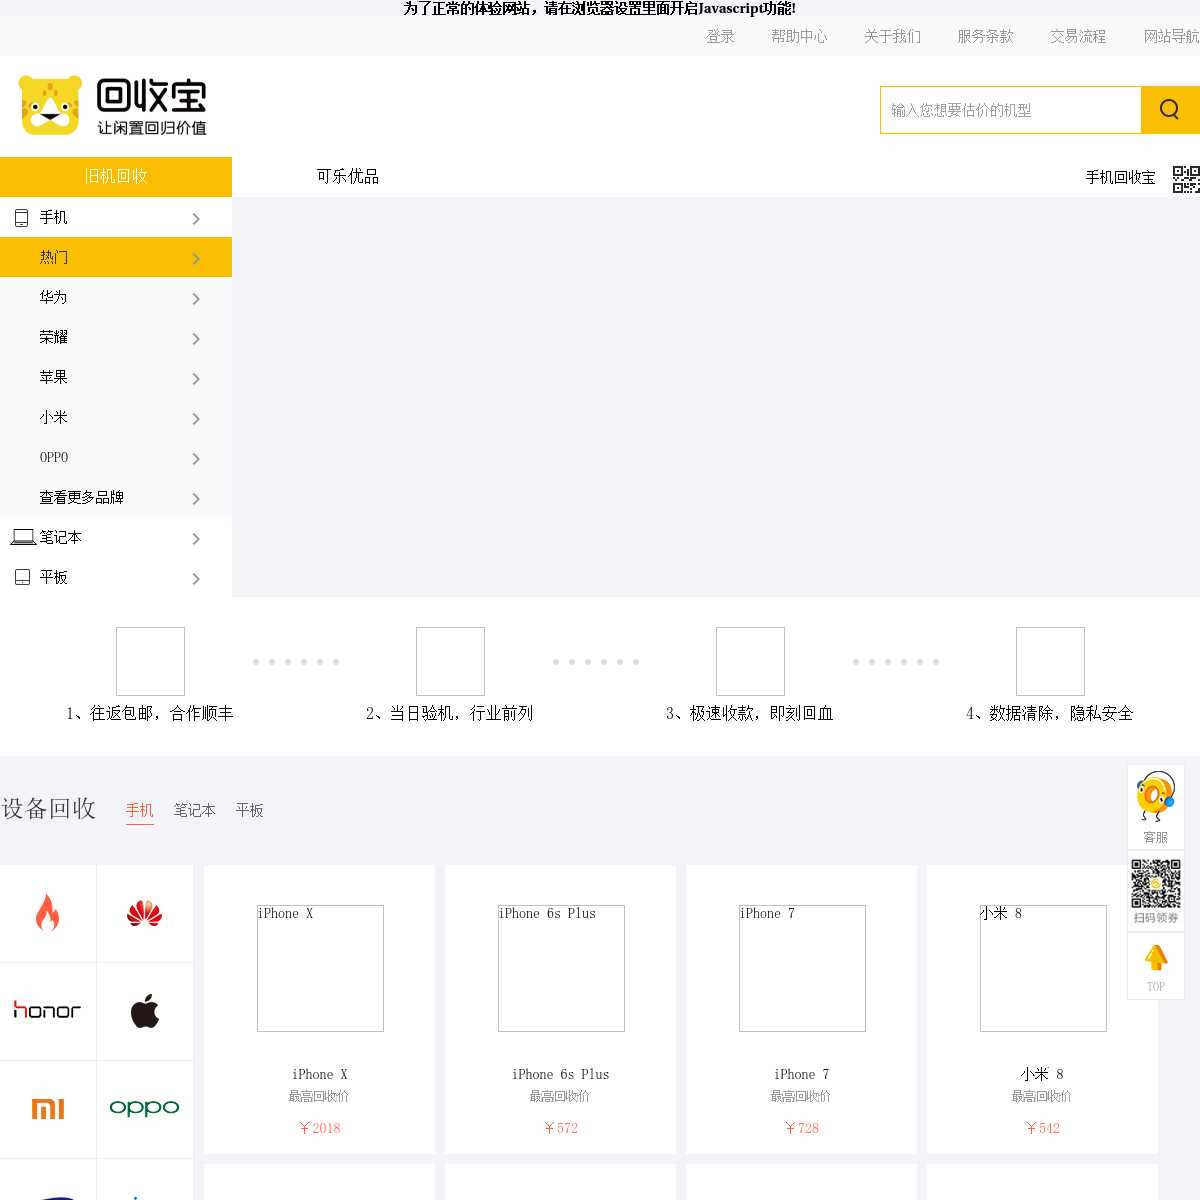Open the Honor brand logo
Image resolution: width=1200 pixels, height=1200 pixels.
pos(47,1011)
